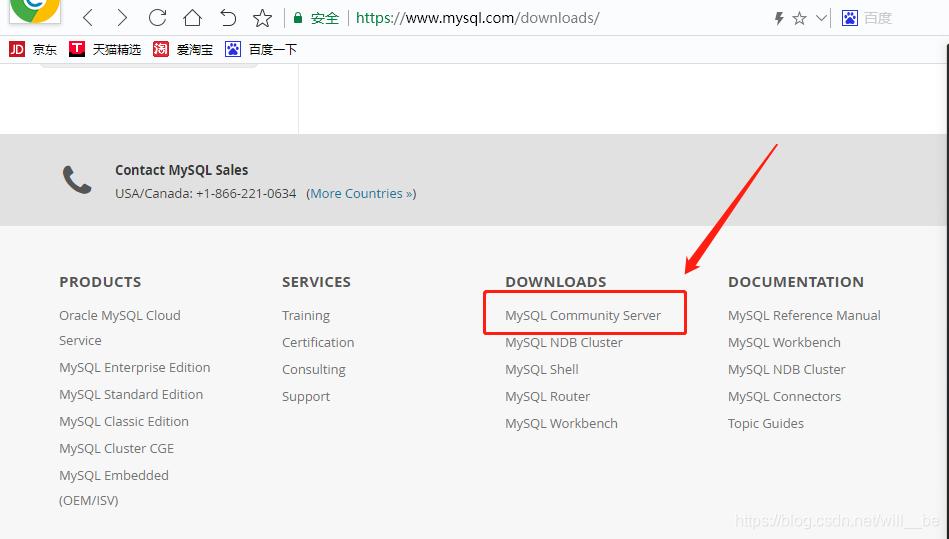Open the 爱淘宝 bookmark
949x539 pixels.
[183, 50]
